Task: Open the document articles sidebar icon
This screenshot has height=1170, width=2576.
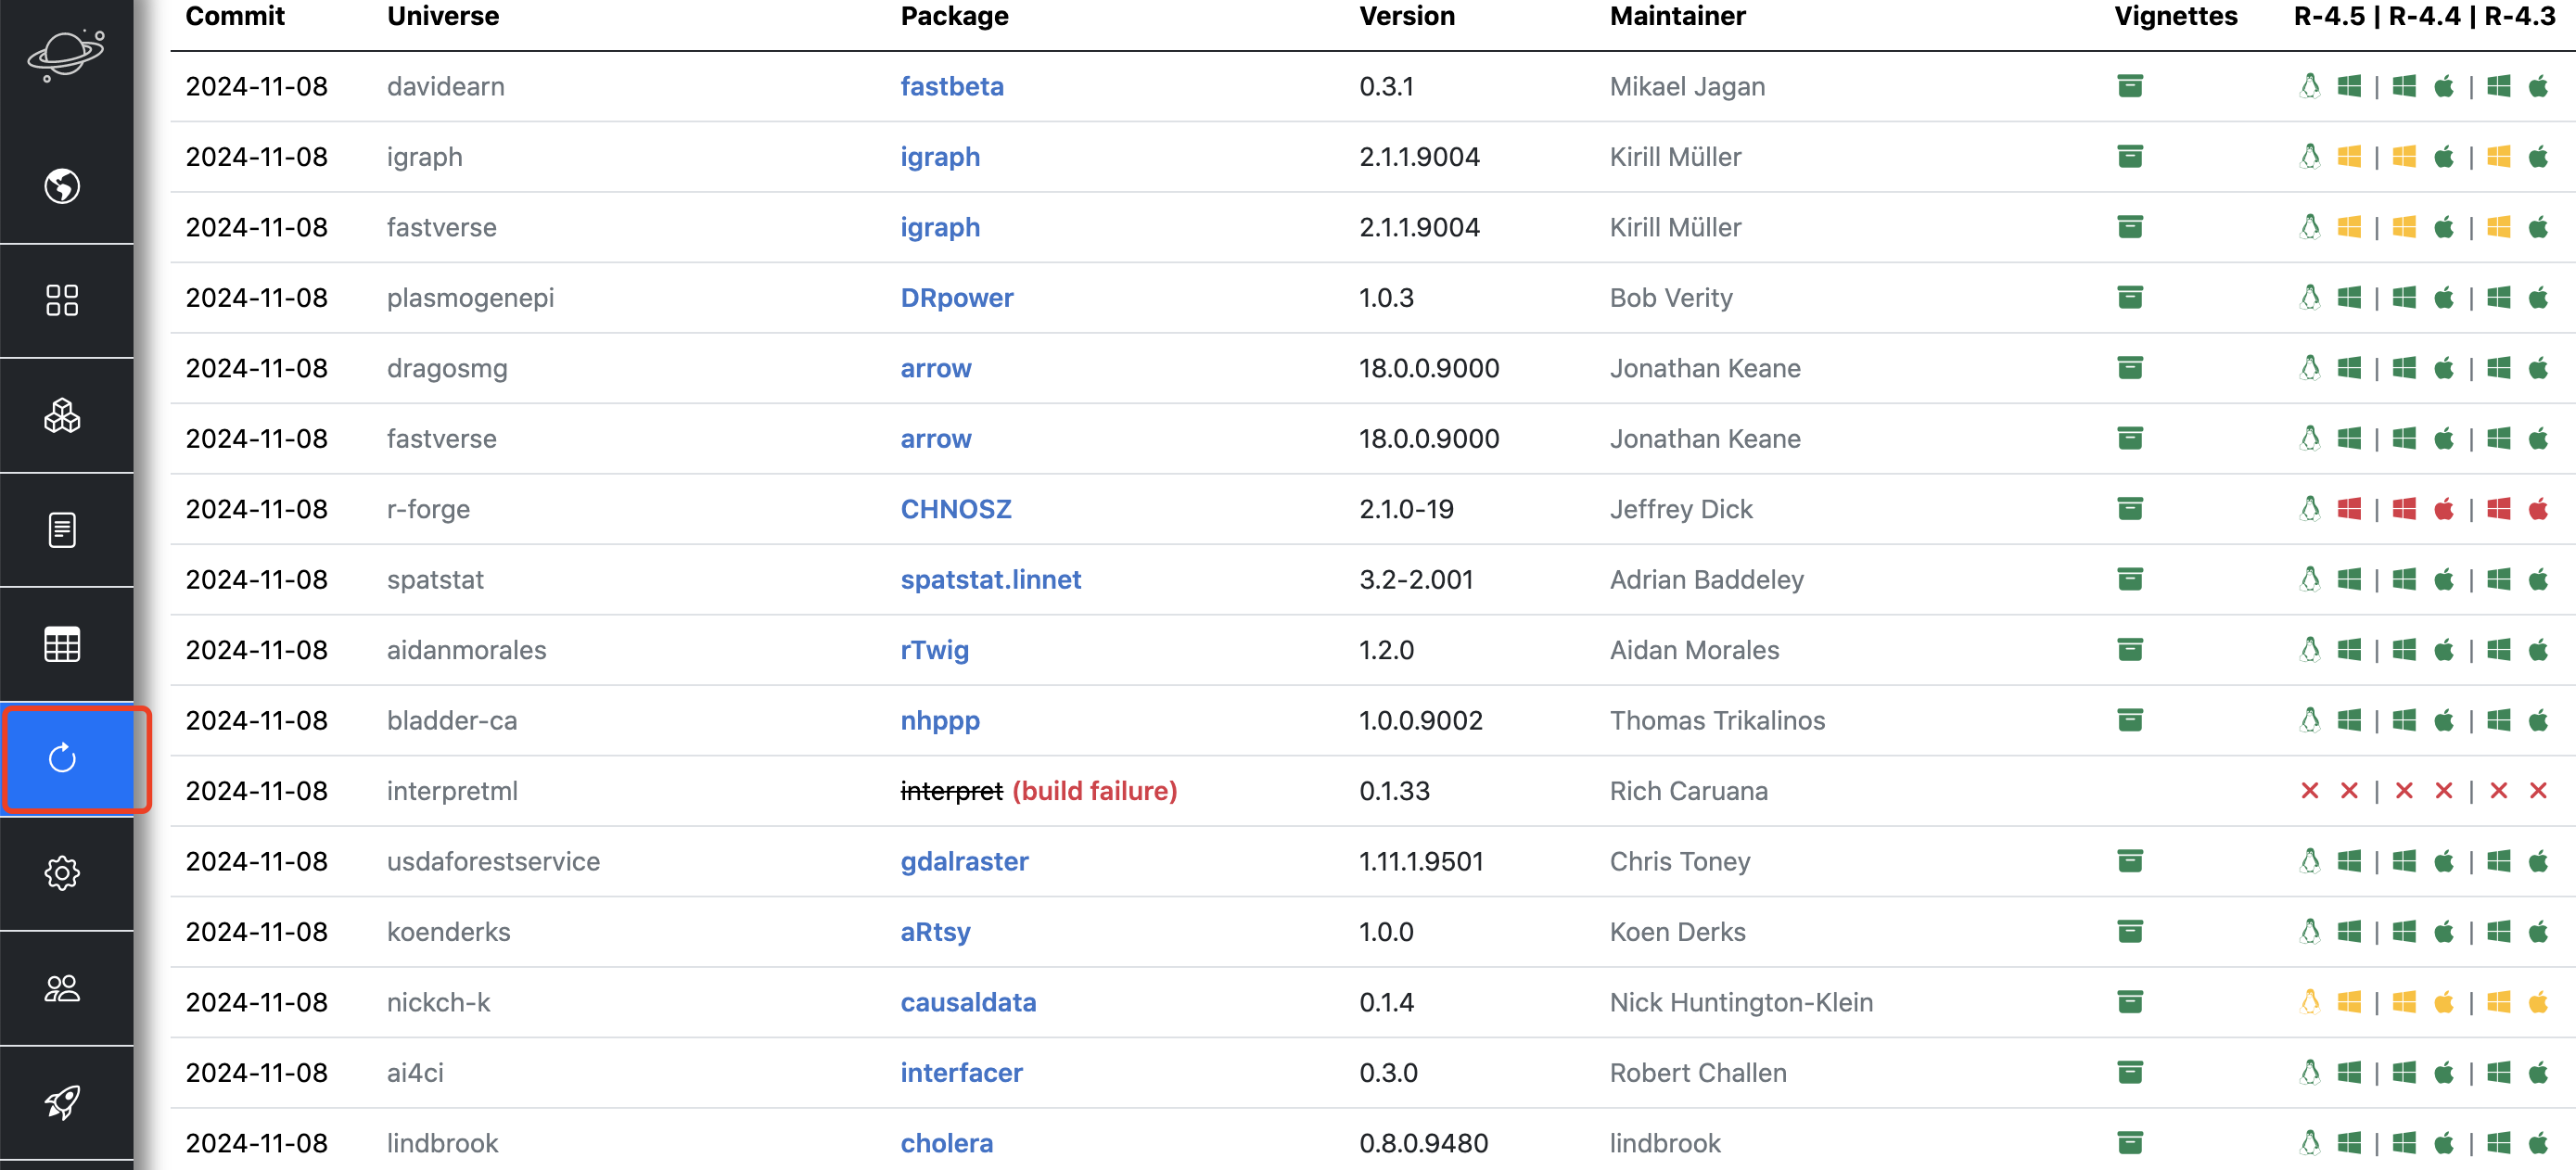Action: coord(62,529)
